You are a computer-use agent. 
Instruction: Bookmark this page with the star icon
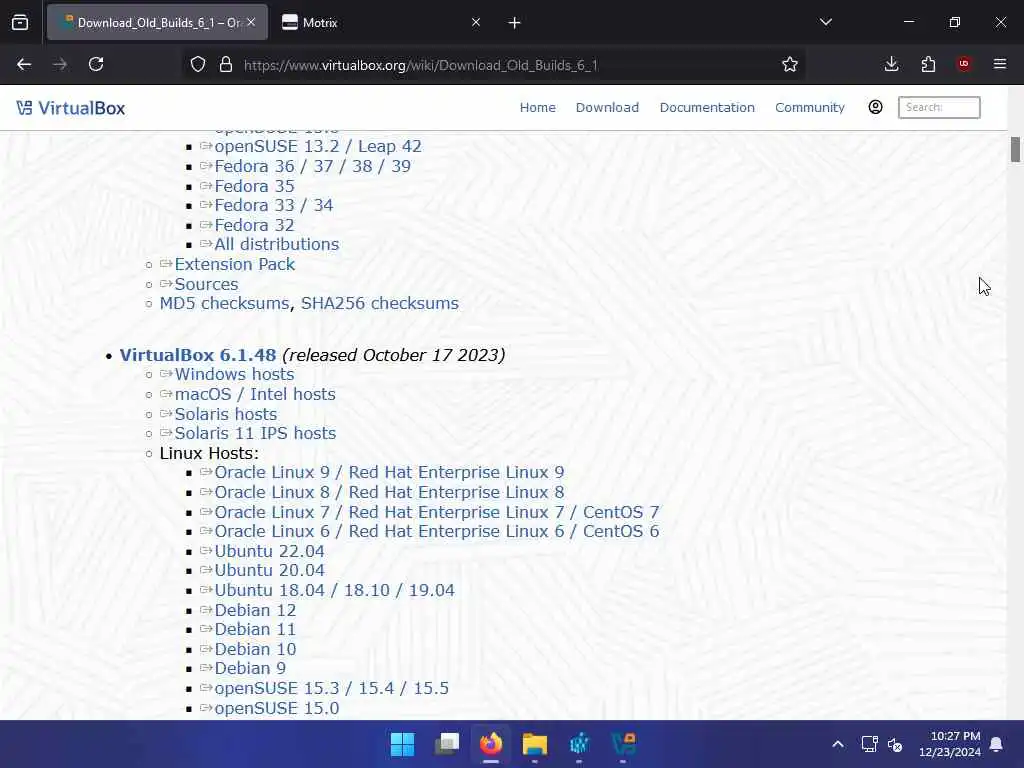pos(790,64)
